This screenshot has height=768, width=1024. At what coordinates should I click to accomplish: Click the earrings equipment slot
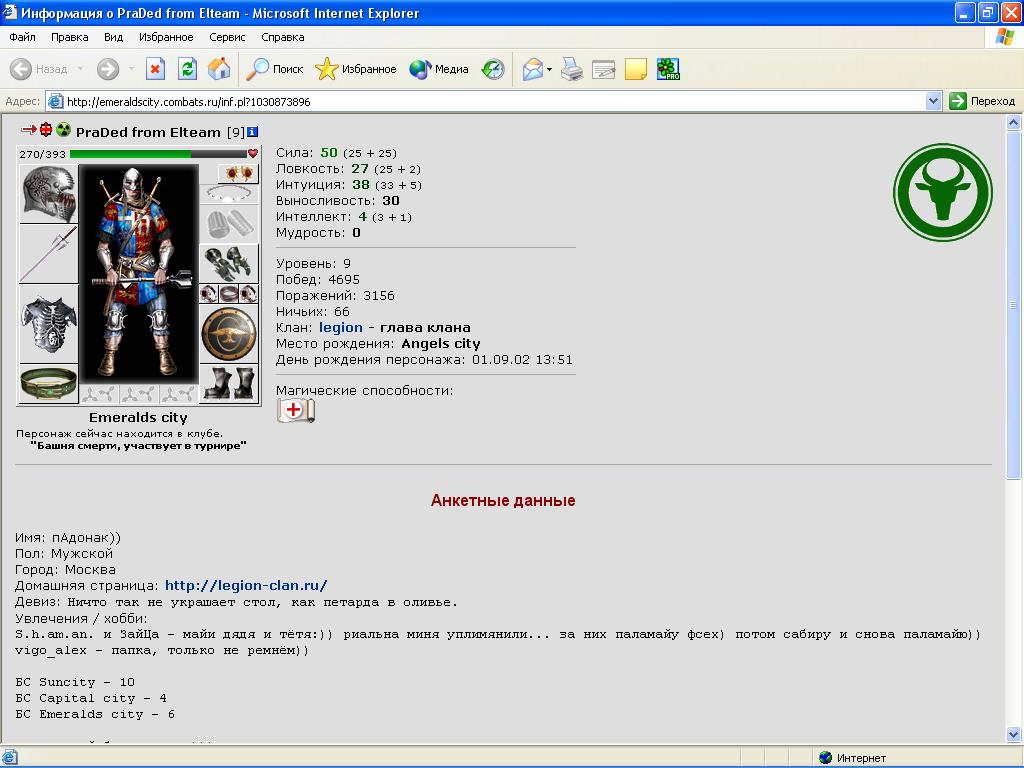238,173
